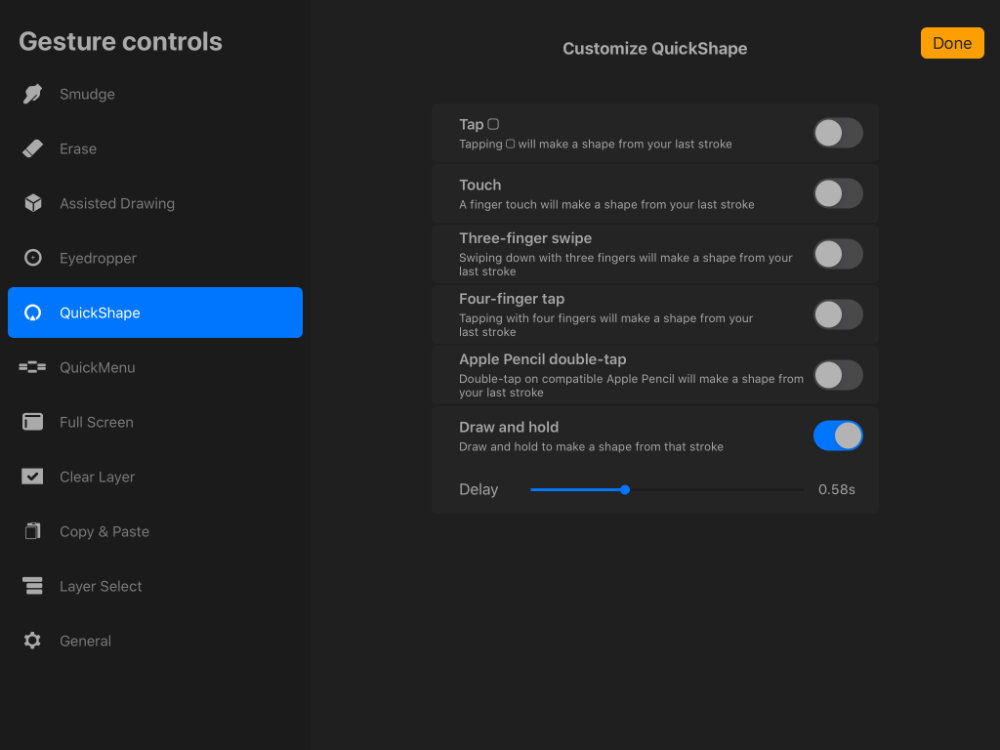Click the Clear Layer checkmark icon
Image resolution: width=1000 pixels, height=750 pixels.
point(33,476)
